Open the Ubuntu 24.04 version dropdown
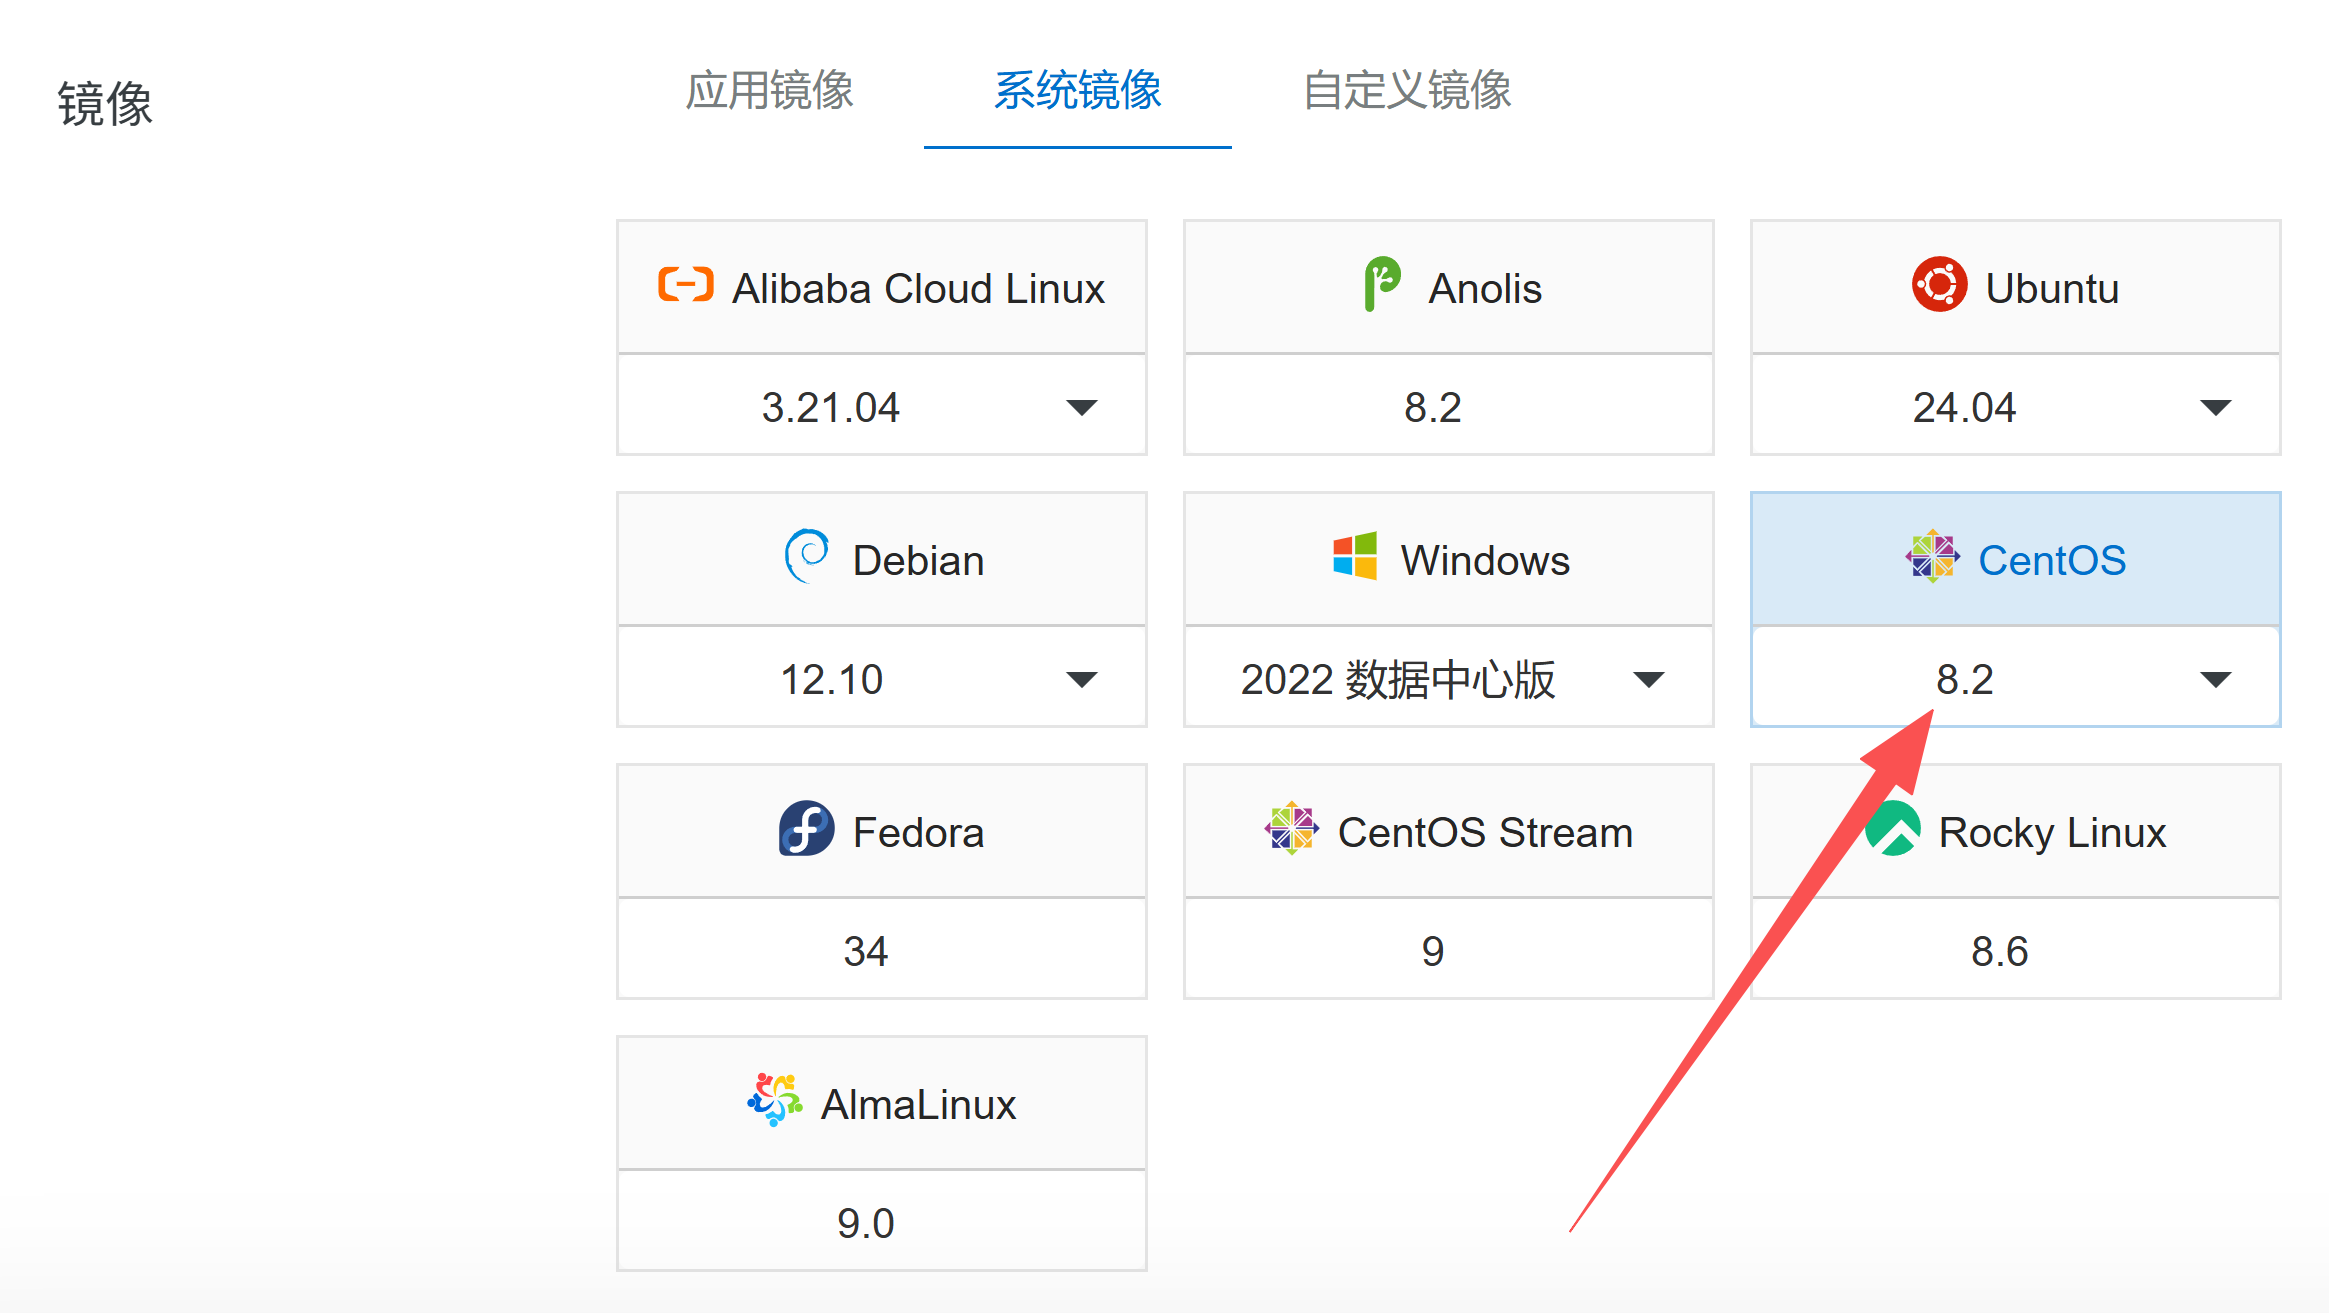 (2215, 408)
